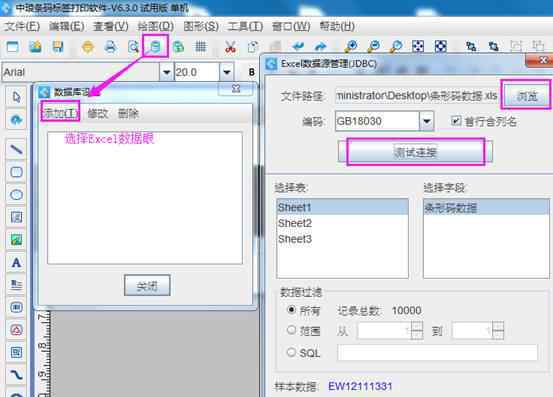
Task: Select the diagonal line drawing tool
Action: tap(16, 149)
